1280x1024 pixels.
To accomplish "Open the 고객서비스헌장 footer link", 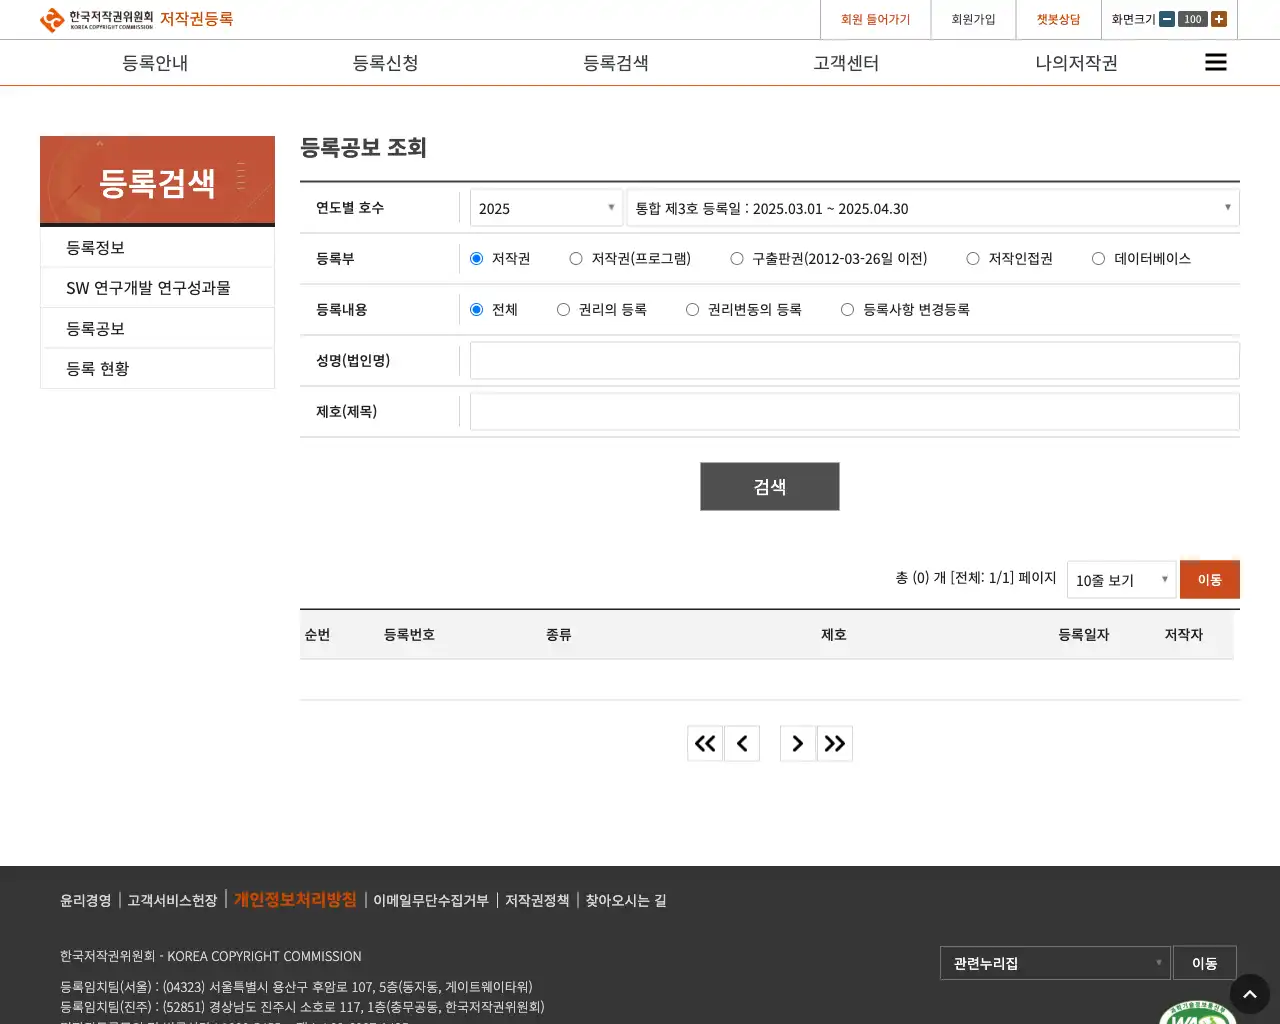I will (x=172, y=900).
